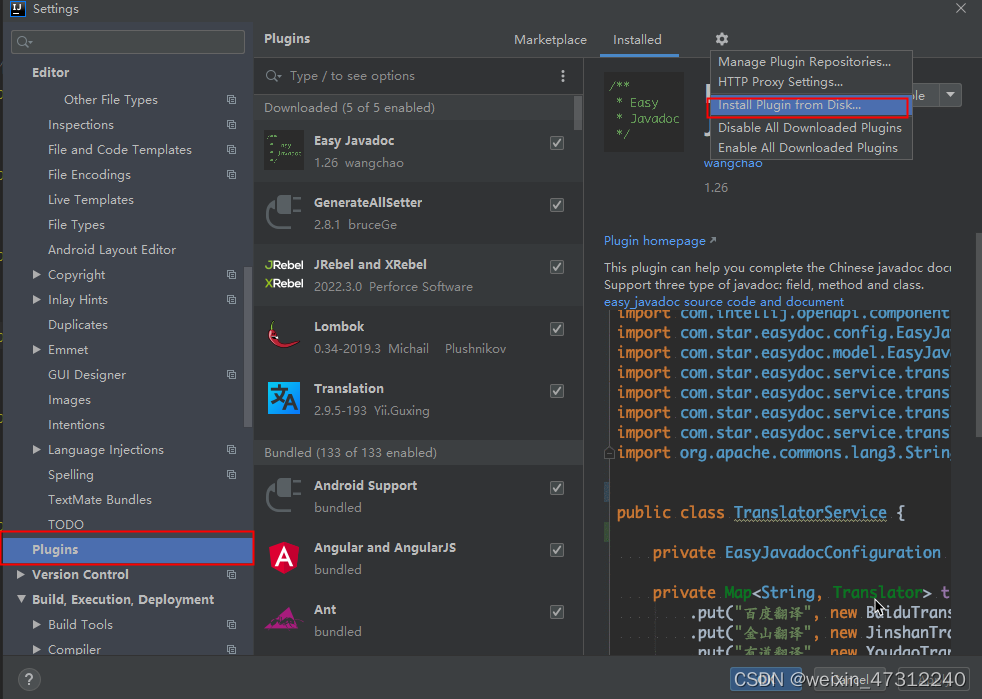Disable the Translation plugin checkbox

tap(557, 391)
